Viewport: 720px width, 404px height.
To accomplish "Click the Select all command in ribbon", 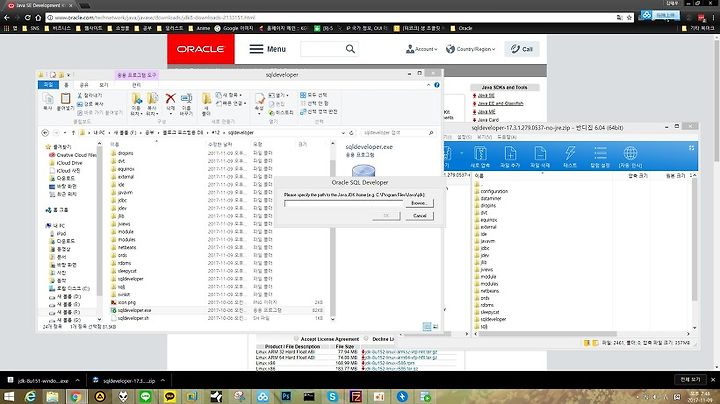I will tap(314, 95).
